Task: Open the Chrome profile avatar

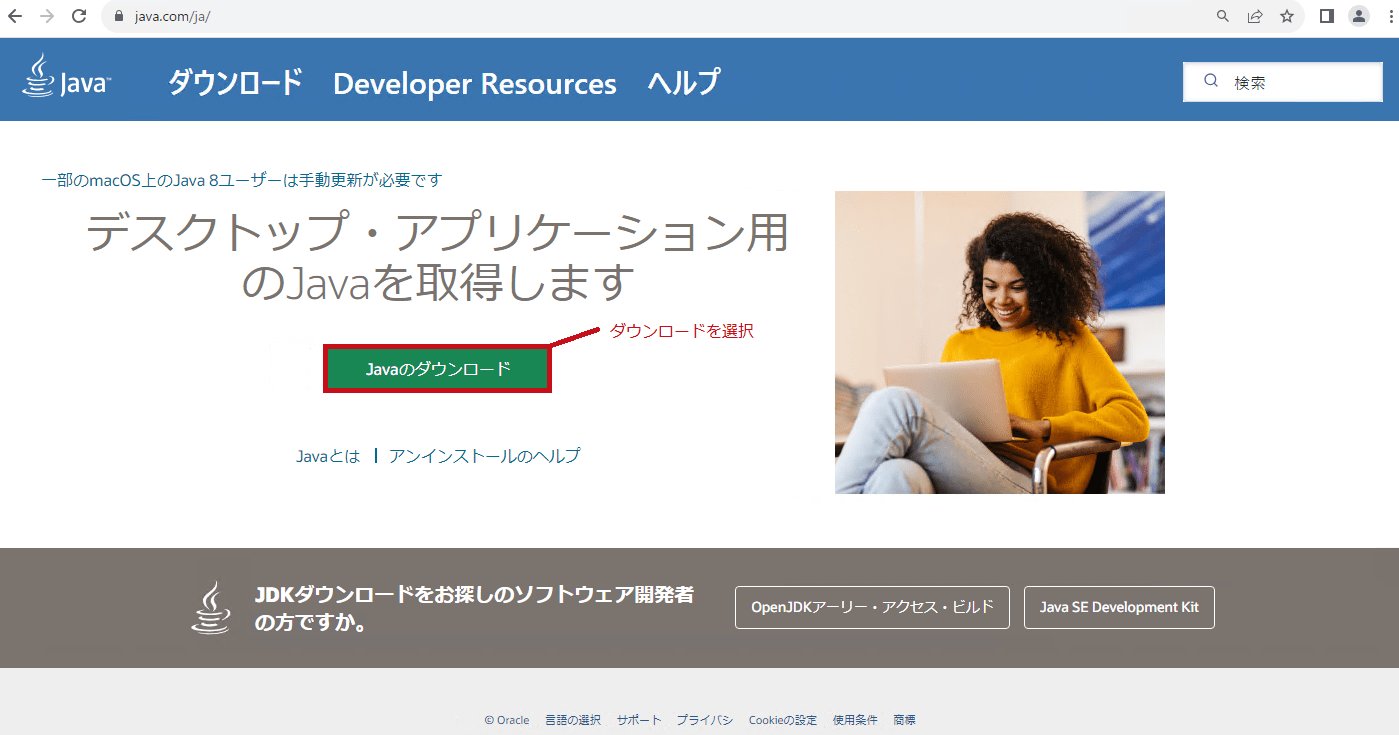Action: click(x=1358, y=16)
